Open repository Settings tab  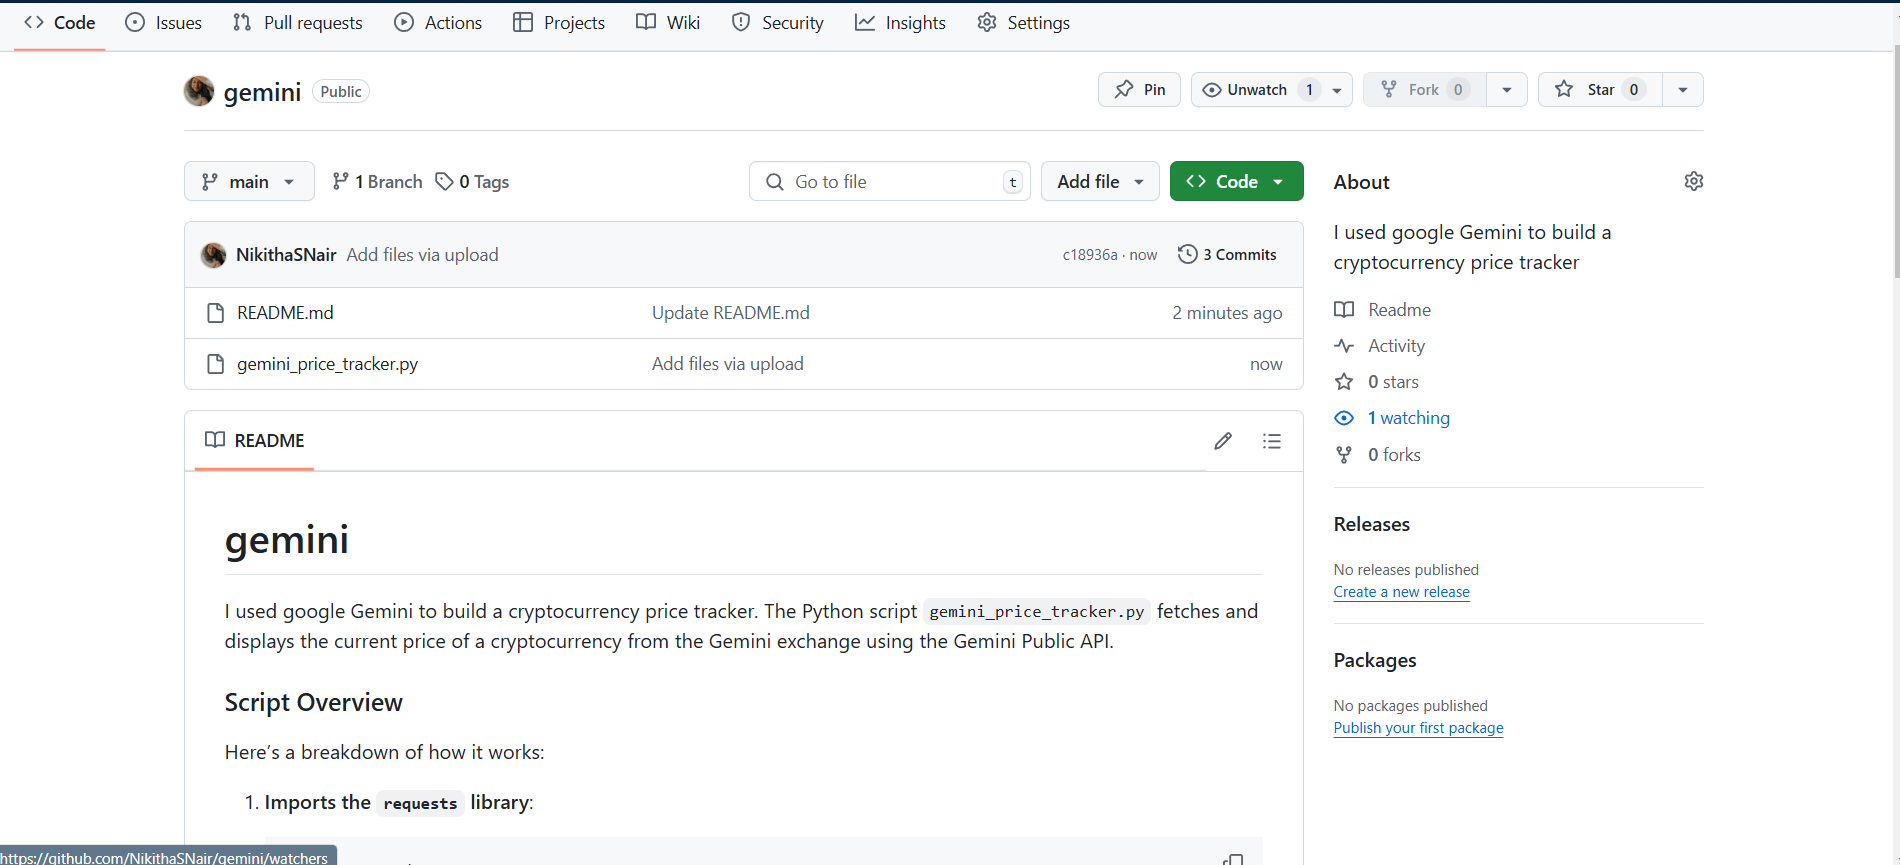(x=1024, y=23)
